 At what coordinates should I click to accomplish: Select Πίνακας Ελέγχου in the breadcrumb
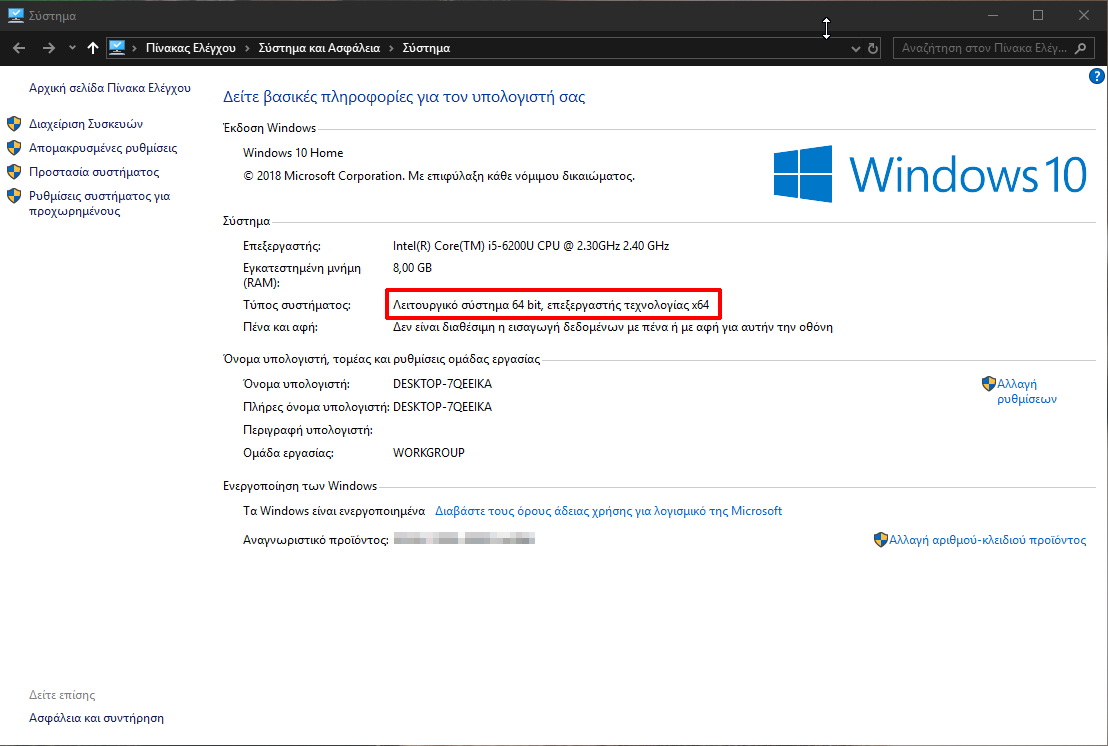pos(190,48)
